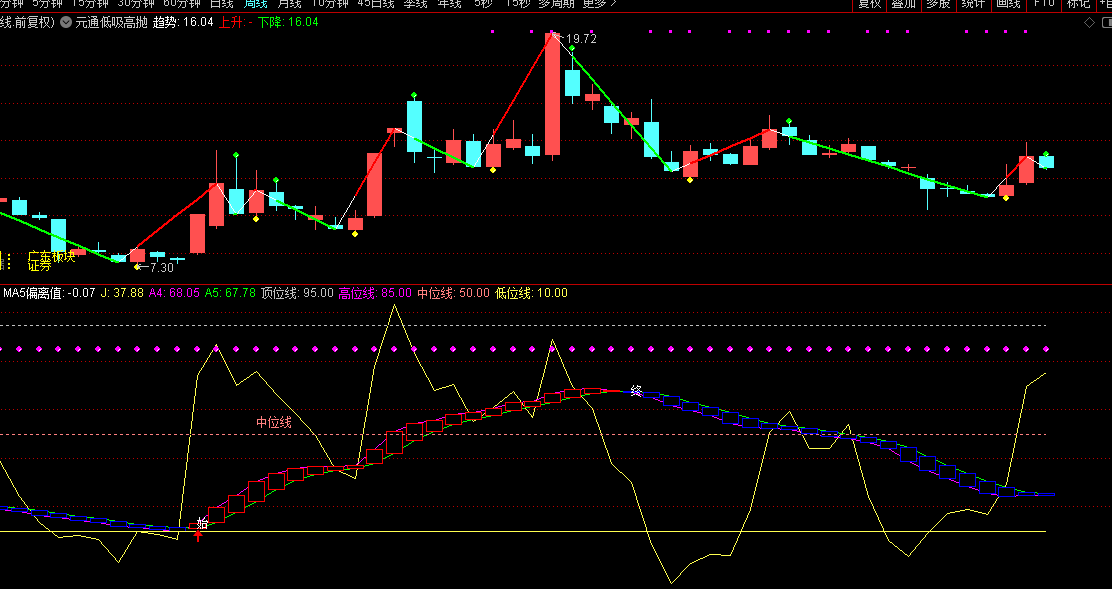
Task: Switch to 年线 yearly period
Action: tap(450, 4)
